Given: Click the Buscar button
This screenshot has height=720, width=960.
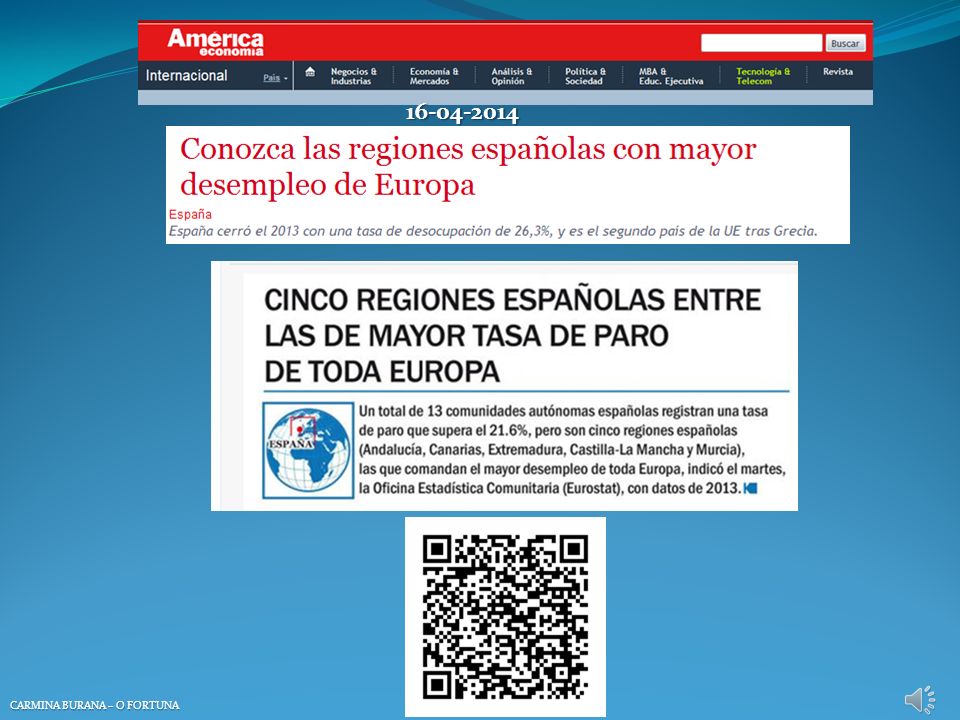Looking at the screenshot, I should [845, 43].
